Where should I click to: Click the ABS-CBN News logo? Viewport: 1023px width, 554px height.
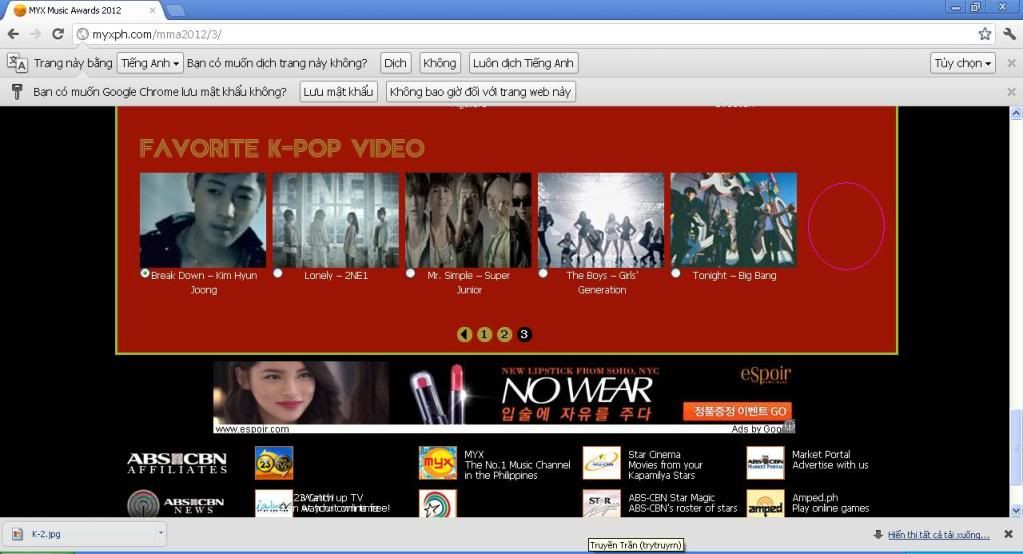coord(176,504)
